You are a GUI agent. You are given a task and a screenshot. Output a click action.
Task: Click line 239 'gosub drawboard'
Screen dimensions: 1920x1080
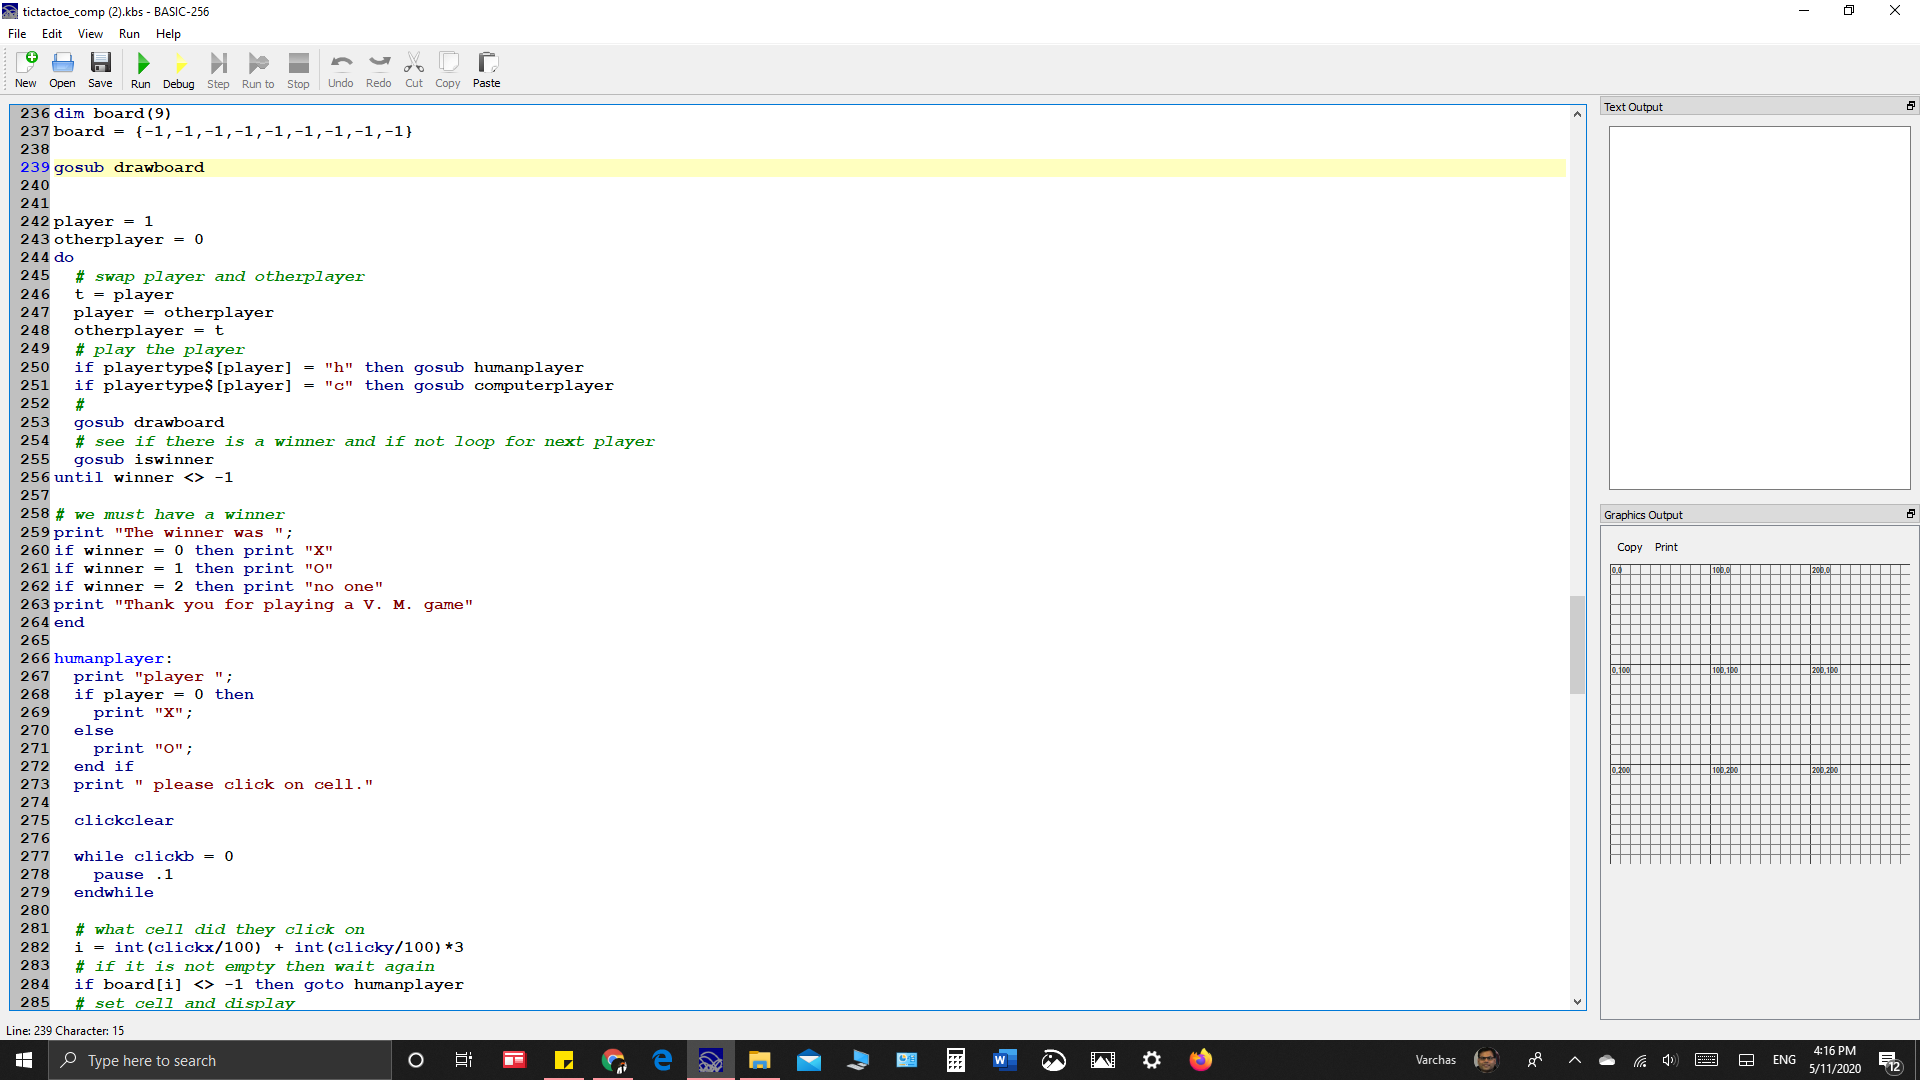point(129,167)
